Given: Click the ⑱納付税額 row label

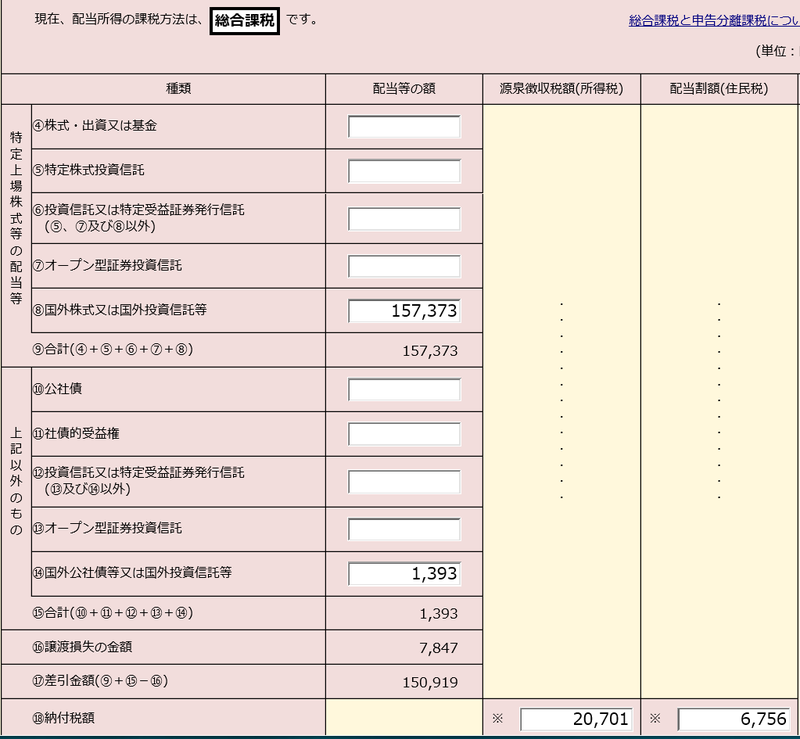Looking at the screenshot, I should (63, 718).
